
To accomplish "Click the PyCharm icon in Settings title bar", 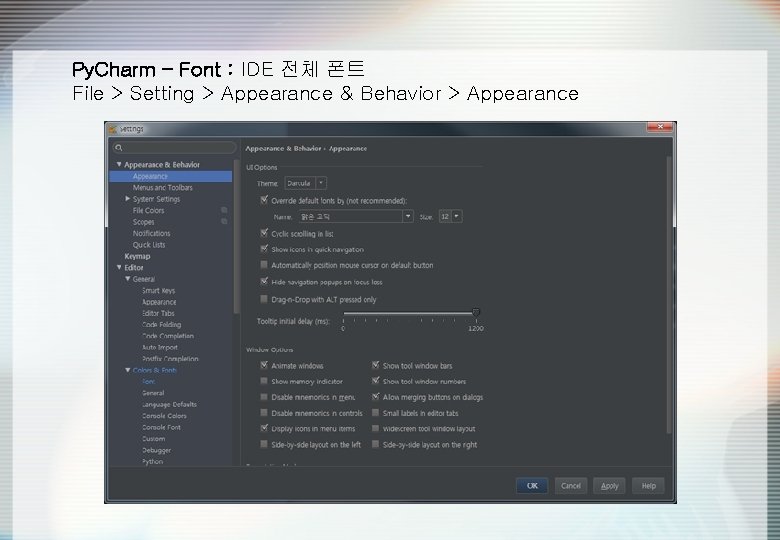I will point(113,129).
